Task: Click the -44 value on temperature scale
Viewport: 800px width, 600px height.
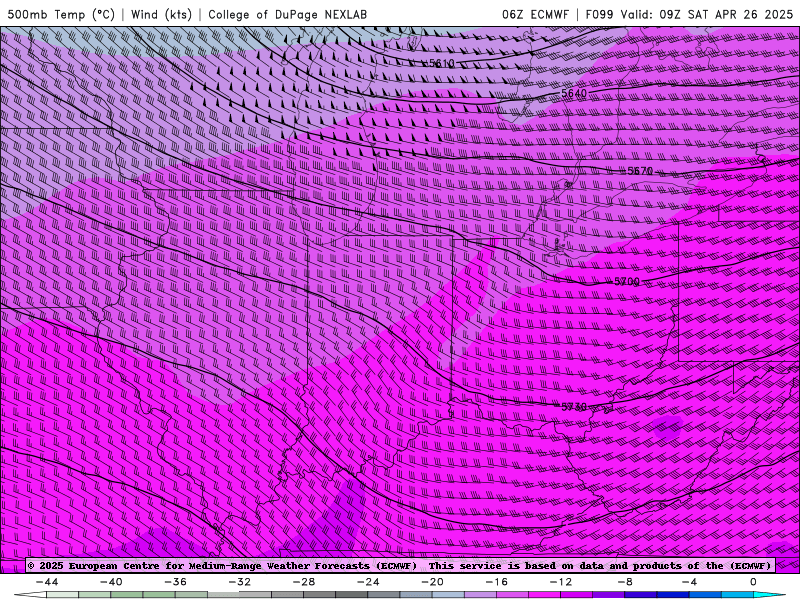Action: (47, 582)
